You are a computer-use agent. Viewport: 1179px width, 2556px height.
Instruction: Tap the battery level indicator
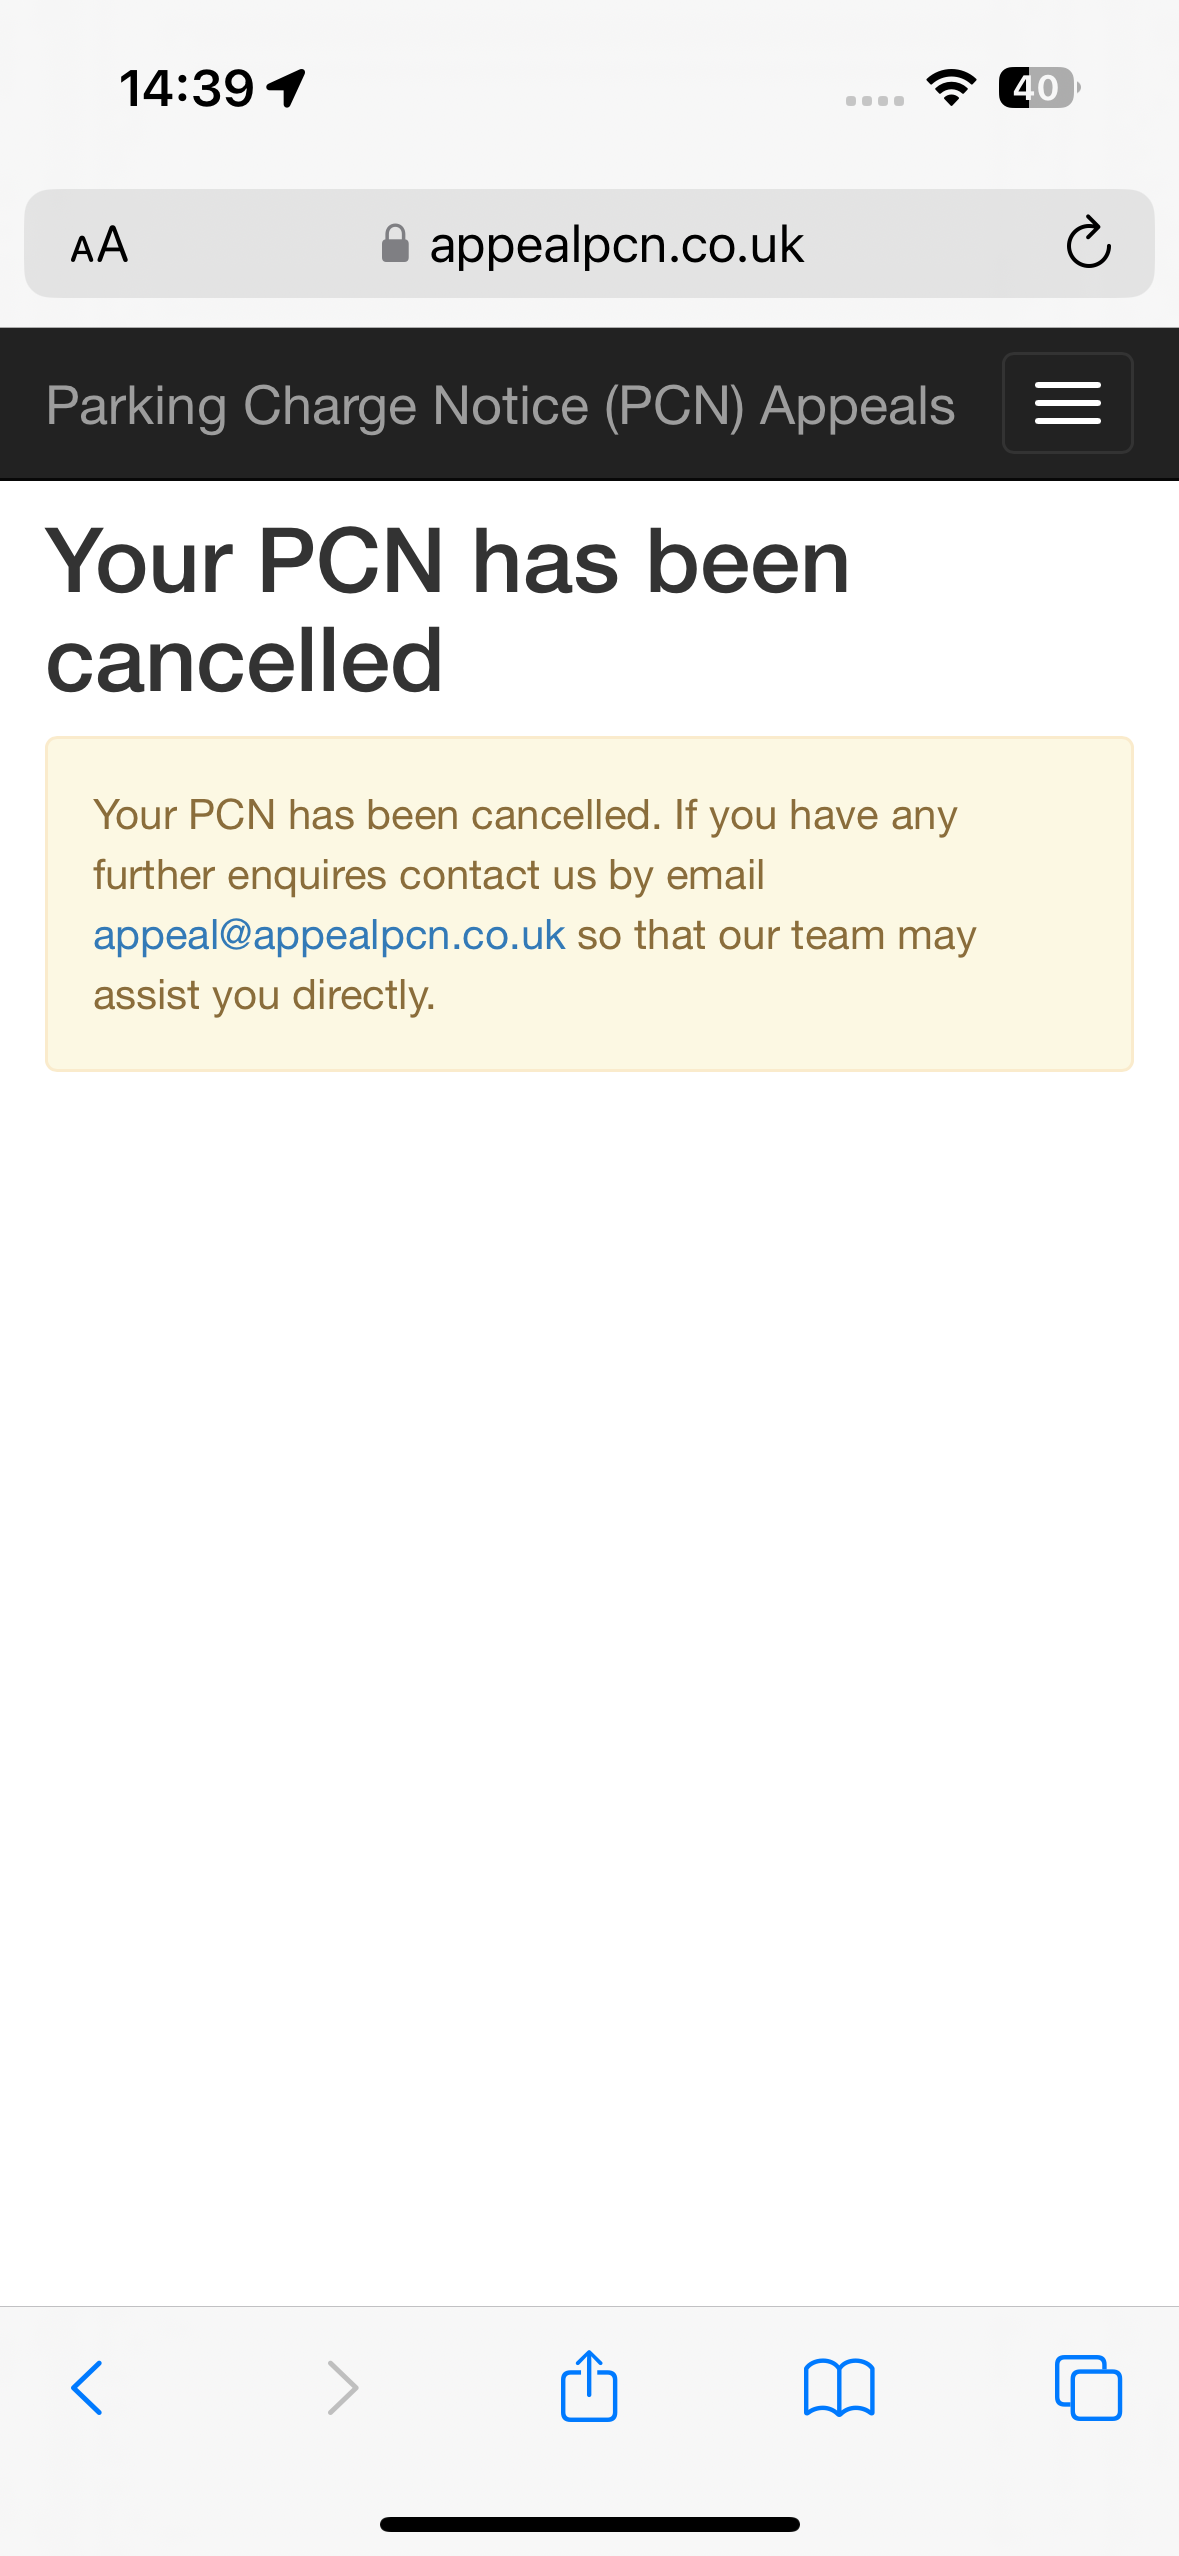(1038, 88)
